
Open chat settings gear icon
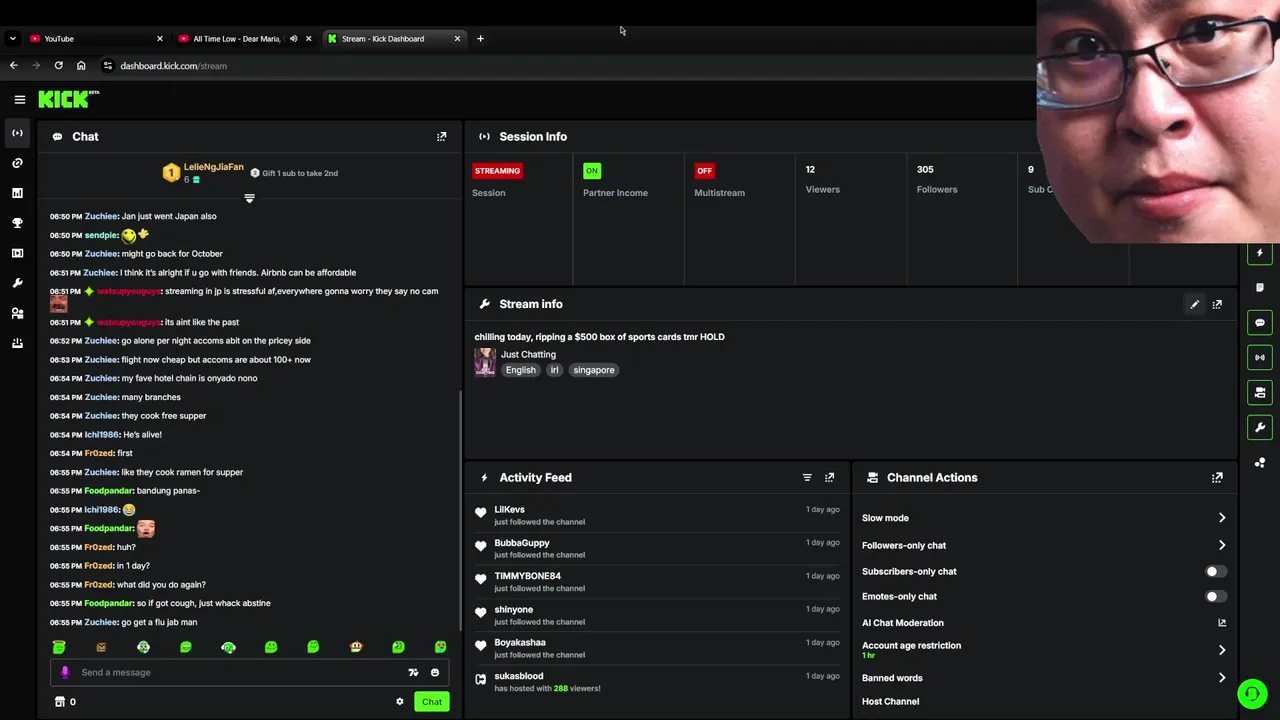tap(400, 702)
